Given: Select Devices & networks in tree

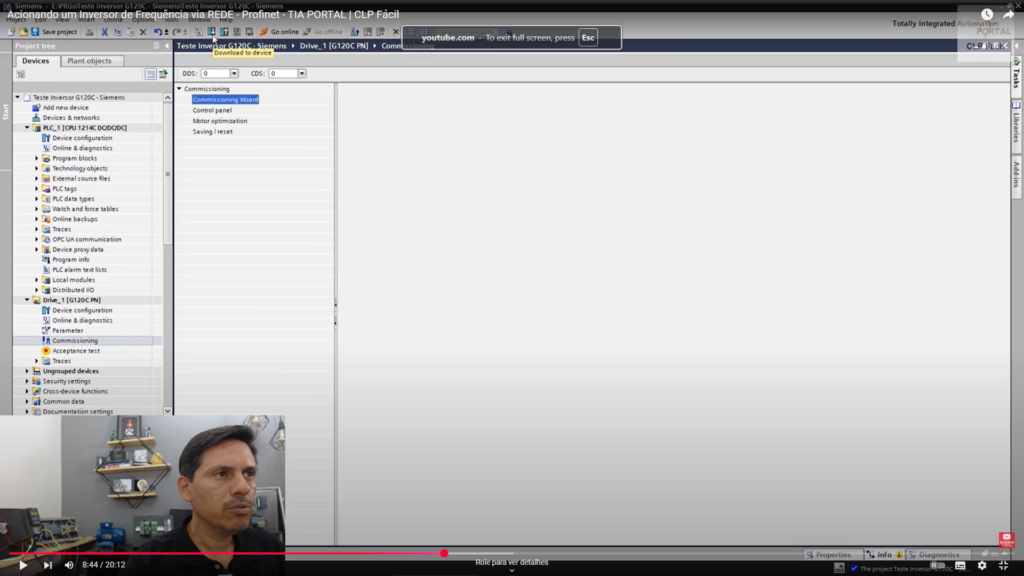Looking at the screenshot, I should click(71, 118).
